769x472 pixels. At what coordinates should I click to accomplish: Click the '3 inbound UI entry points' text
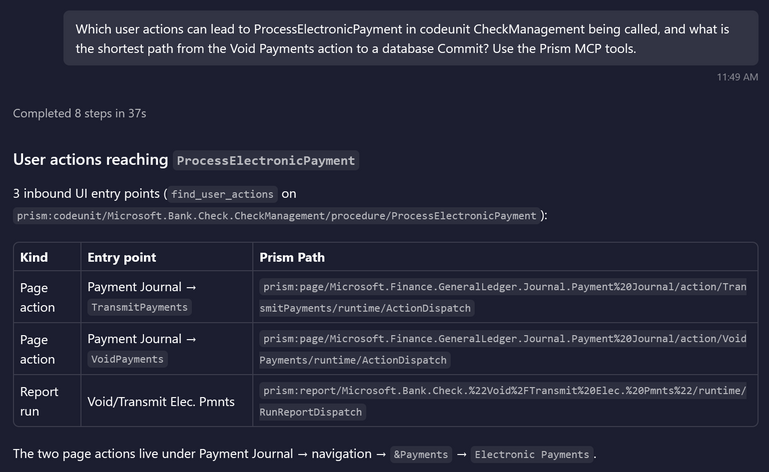(x=87, y=194)
